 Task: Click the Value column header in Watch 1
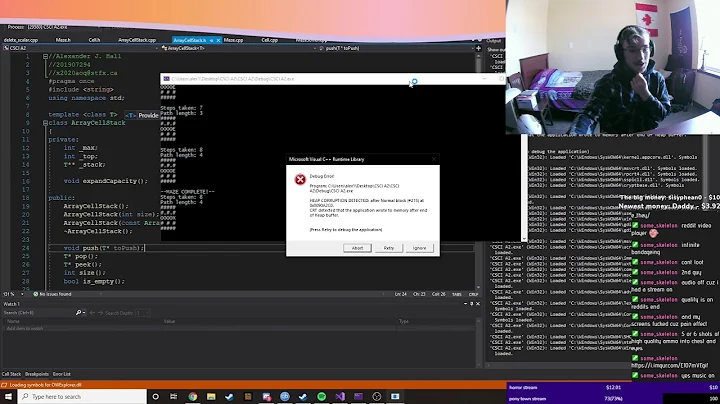(x=169, y=321)
